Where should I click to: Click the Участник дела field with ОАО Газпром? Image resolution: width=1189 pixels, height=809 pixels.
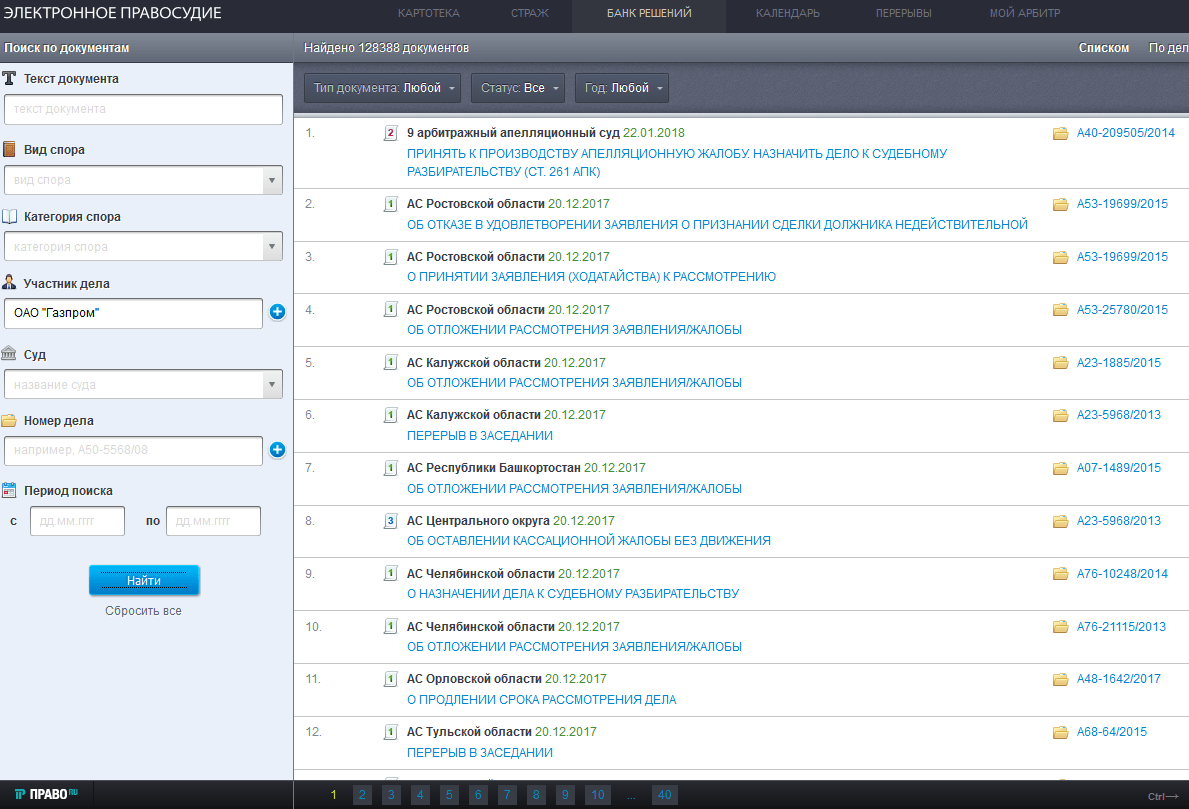pos(133,313)
